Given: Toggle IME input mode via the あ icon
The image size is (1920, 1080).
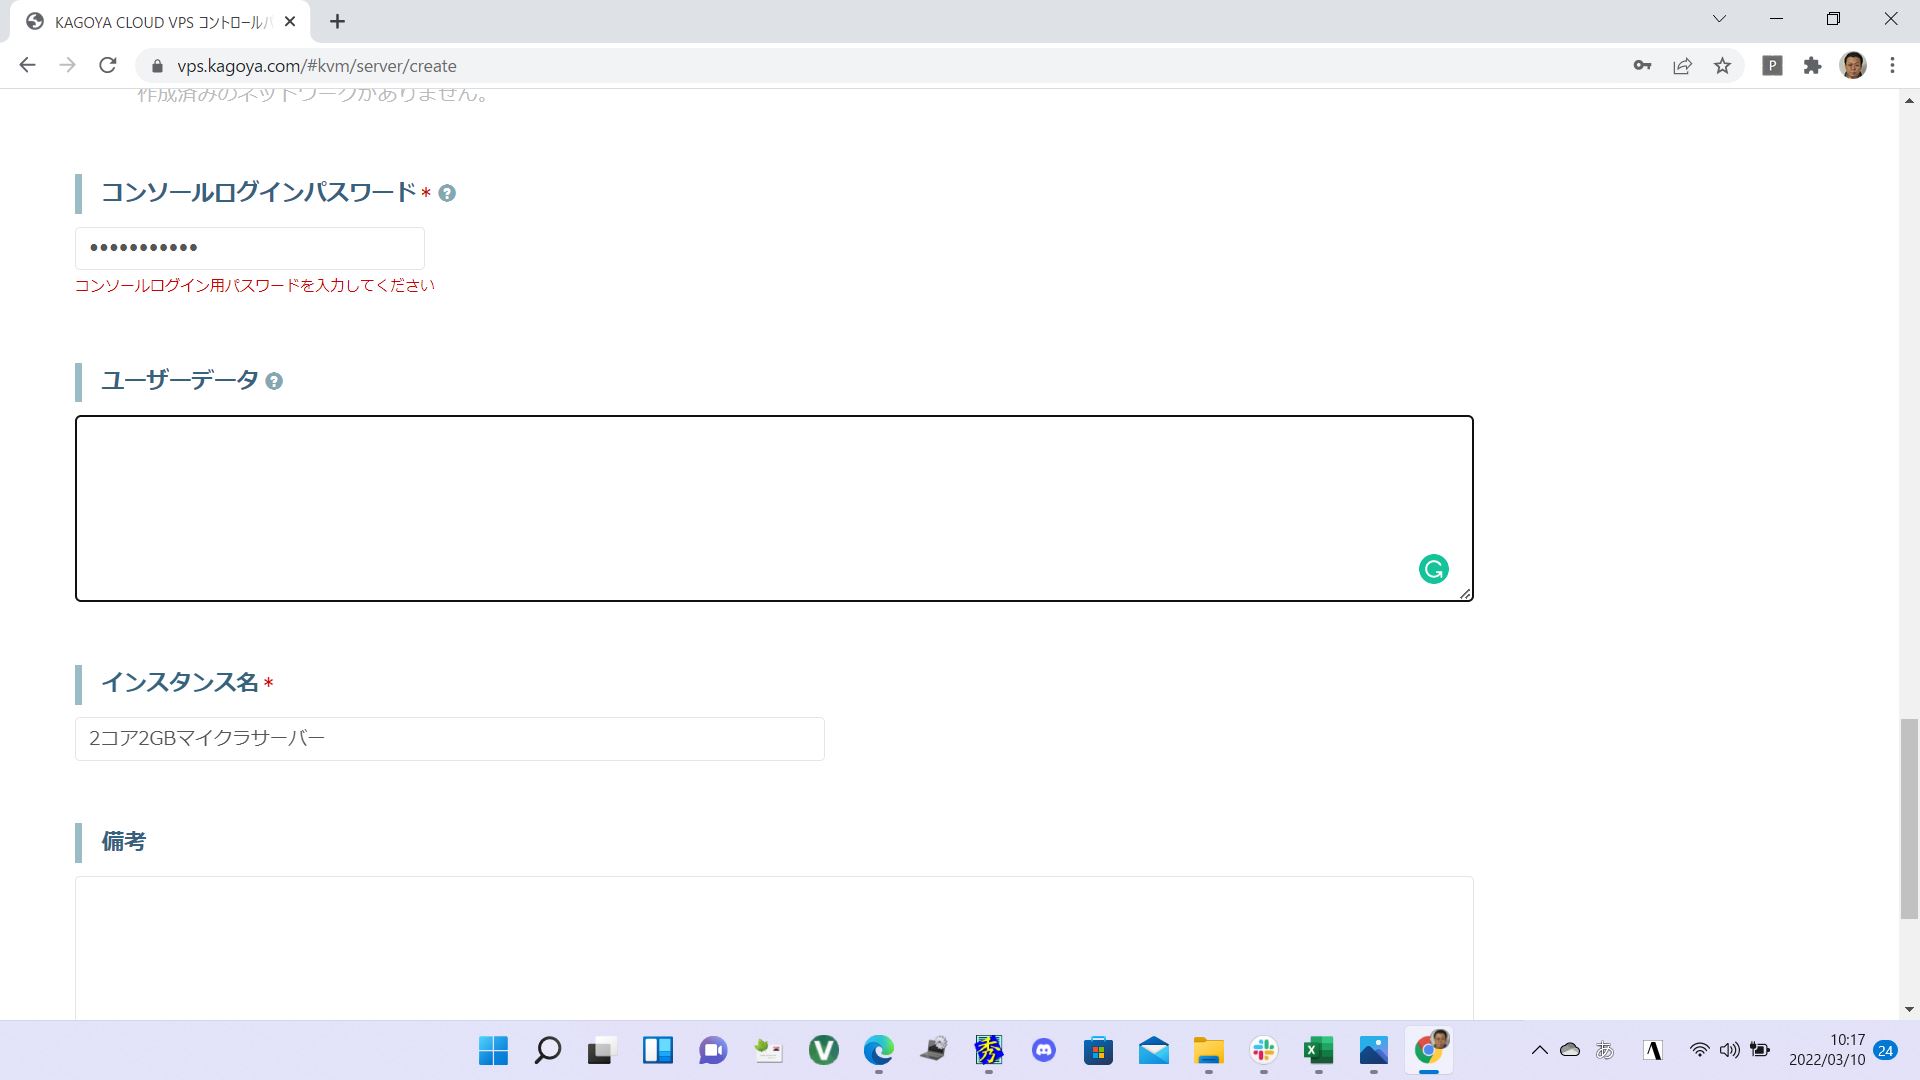Looking at the screenshot, I should coord(1603,1051).
